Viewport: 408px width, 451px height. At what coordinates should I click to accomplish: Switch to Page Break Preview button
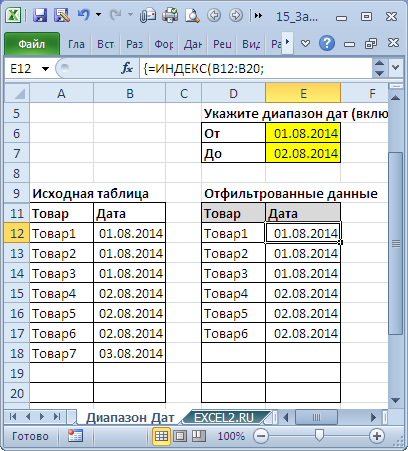[x=199, y=436]
